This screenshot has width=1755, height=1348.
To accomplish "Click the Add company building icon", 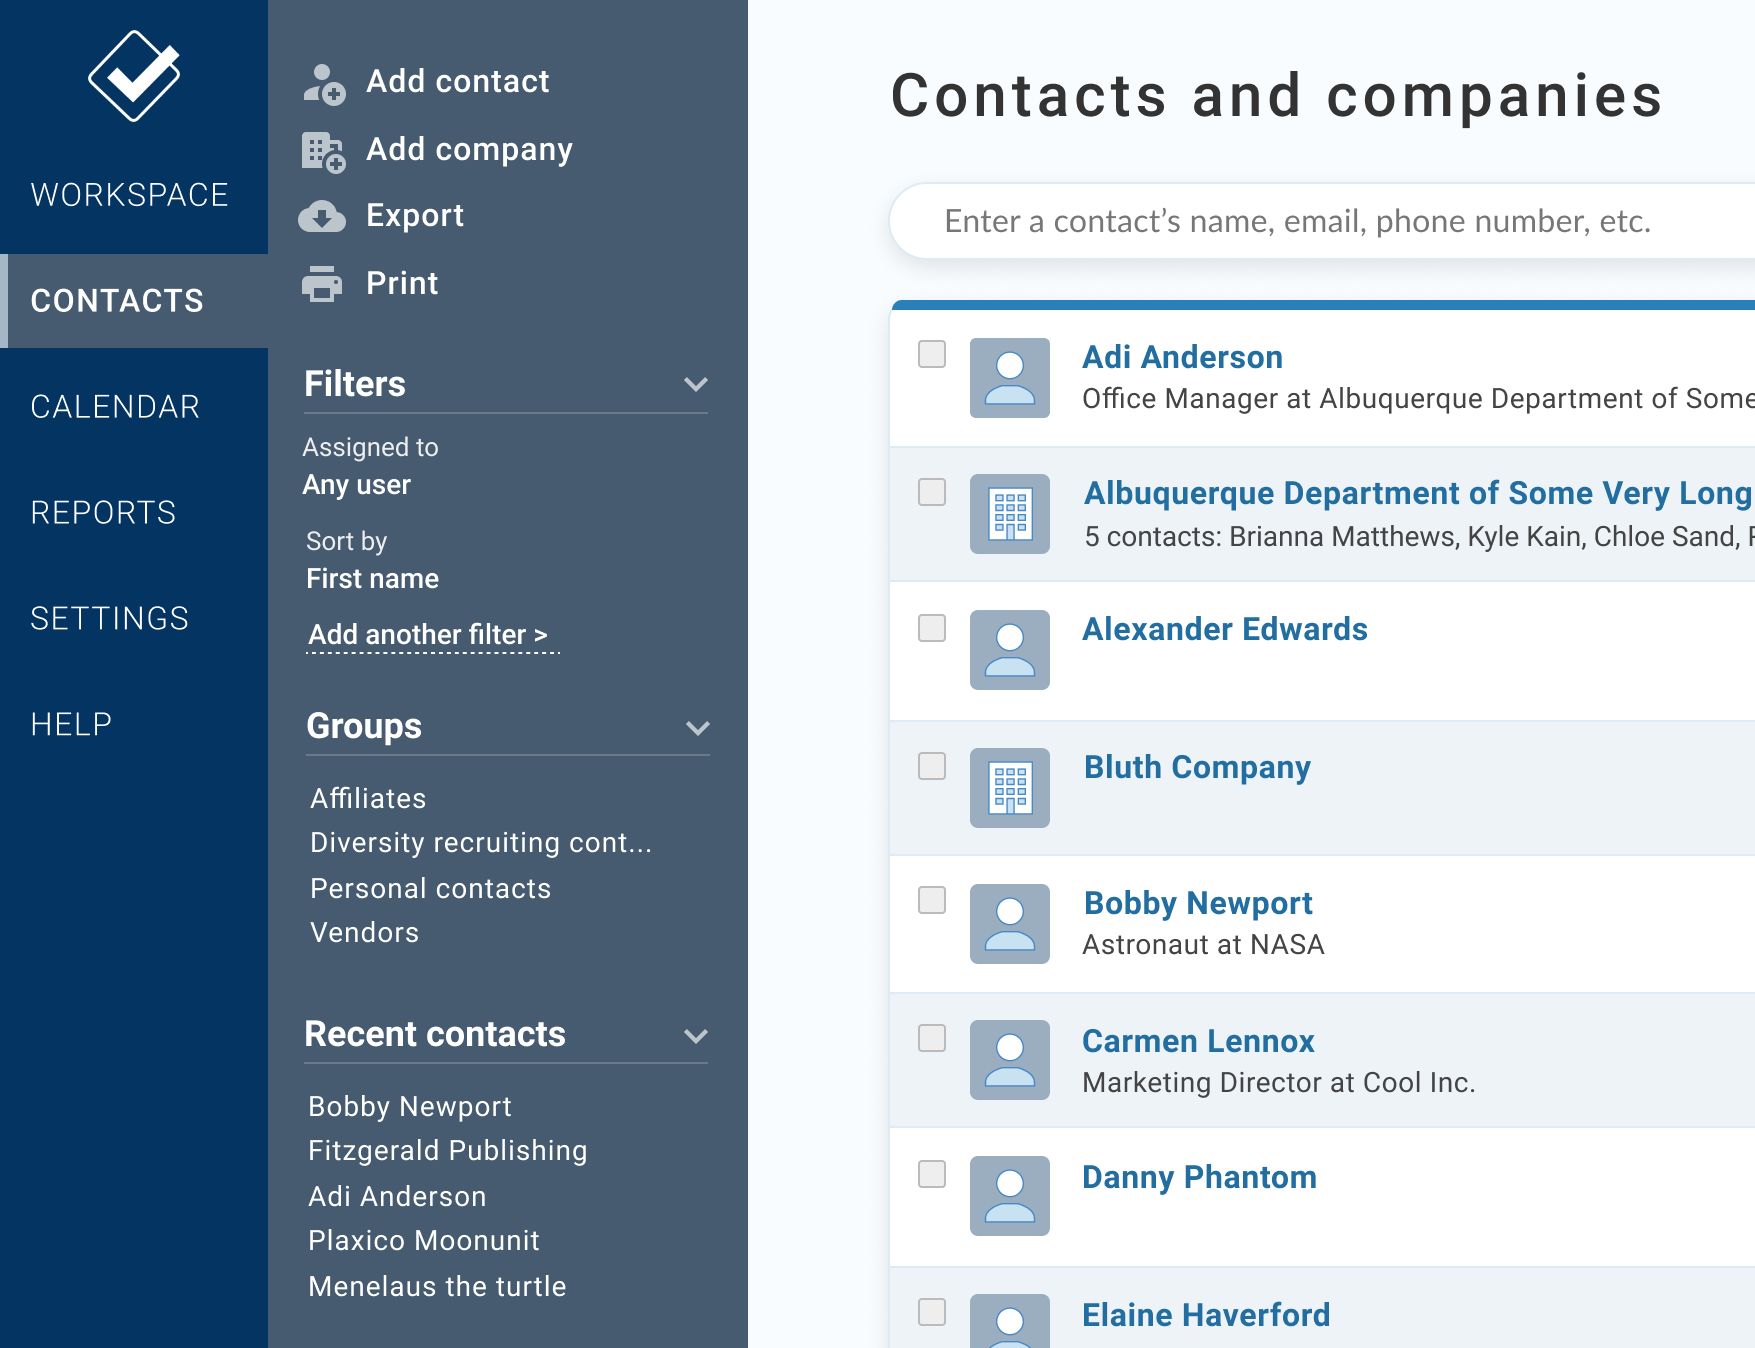I will (x=324, y=152).
